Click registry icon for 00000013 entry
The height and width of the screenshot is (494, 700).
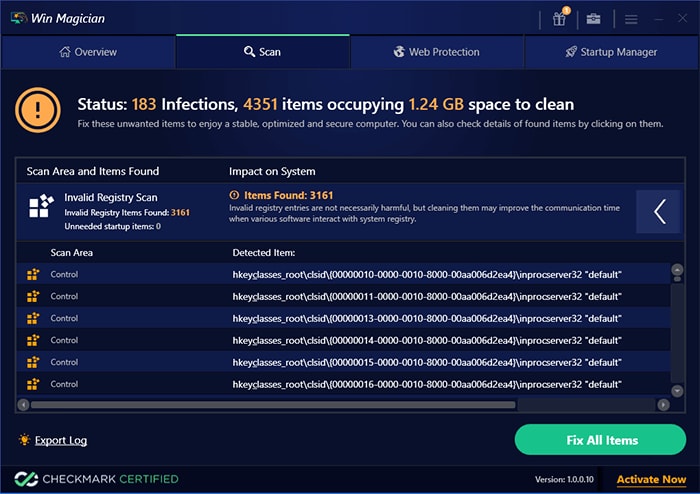[x=33, y=318]
